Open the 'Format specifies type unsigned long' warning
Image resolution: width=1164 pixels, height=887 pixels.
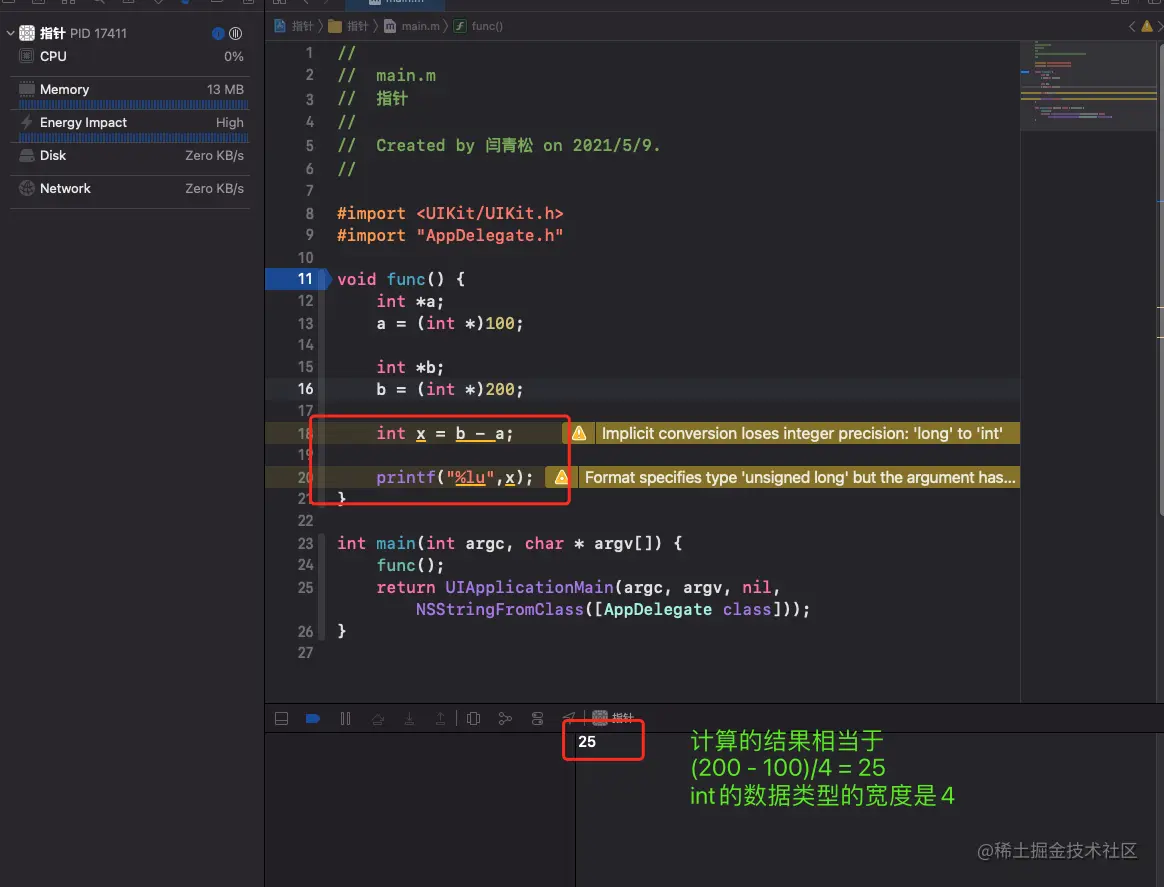800,477
